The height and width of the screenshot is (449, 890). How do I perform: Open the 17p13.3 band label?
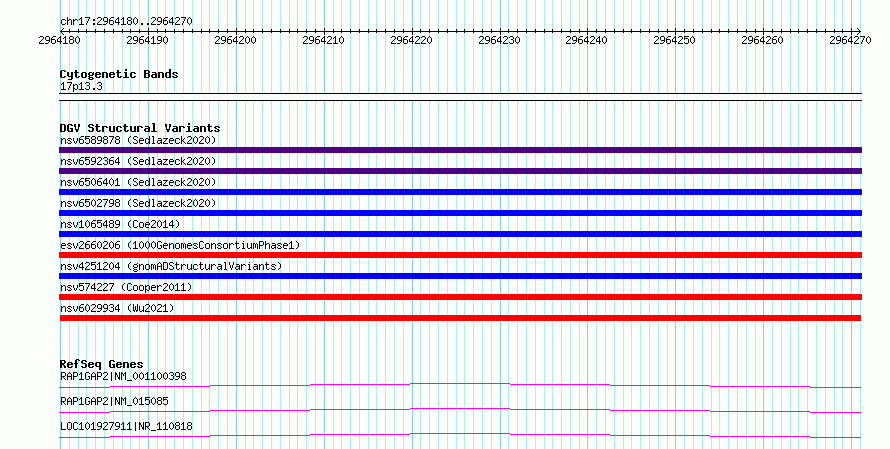pos(81,87)
